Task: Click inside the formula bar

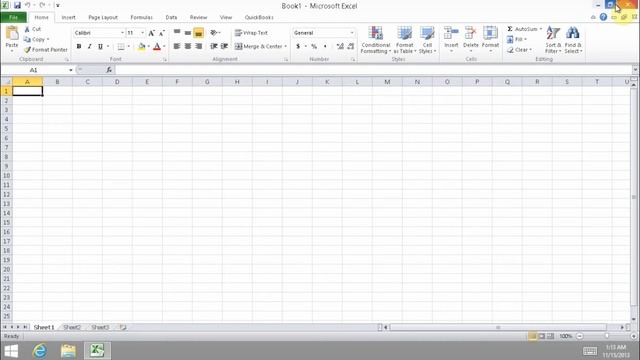Action: click(x=373, y=70)
